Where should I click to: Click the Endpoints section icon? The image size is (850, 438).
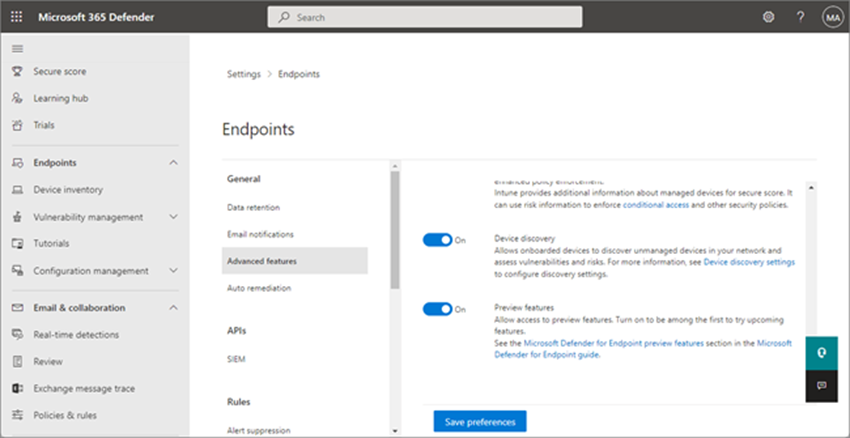point(17,163)
